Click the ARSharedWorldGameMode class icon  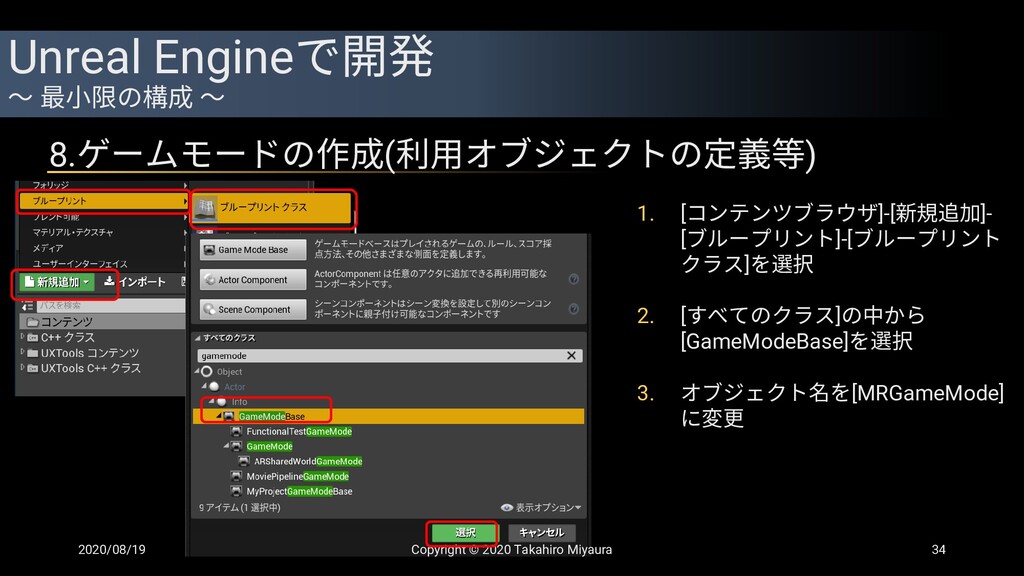pos(244,461)
